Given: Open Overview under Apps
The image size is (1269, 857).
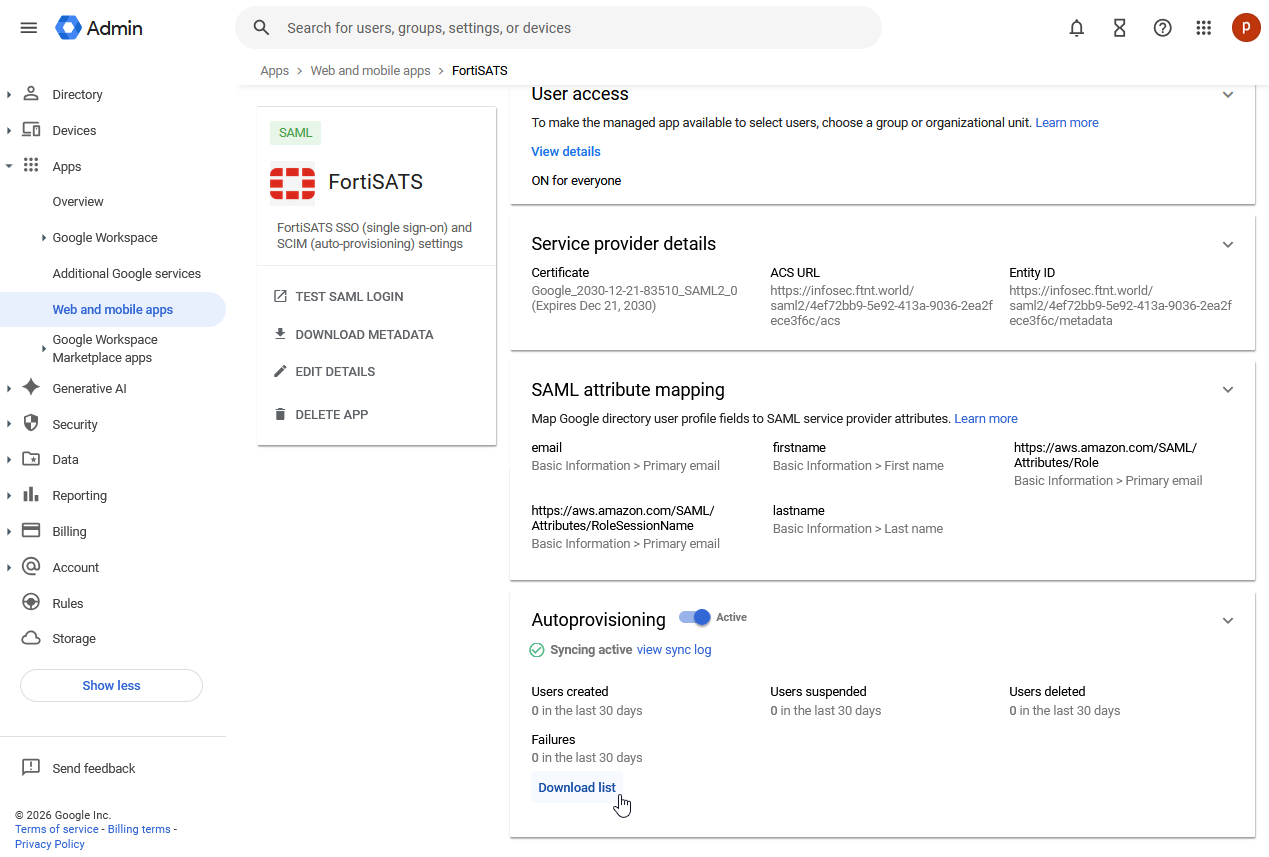Looking at the screenshot, I should [78, 202].
